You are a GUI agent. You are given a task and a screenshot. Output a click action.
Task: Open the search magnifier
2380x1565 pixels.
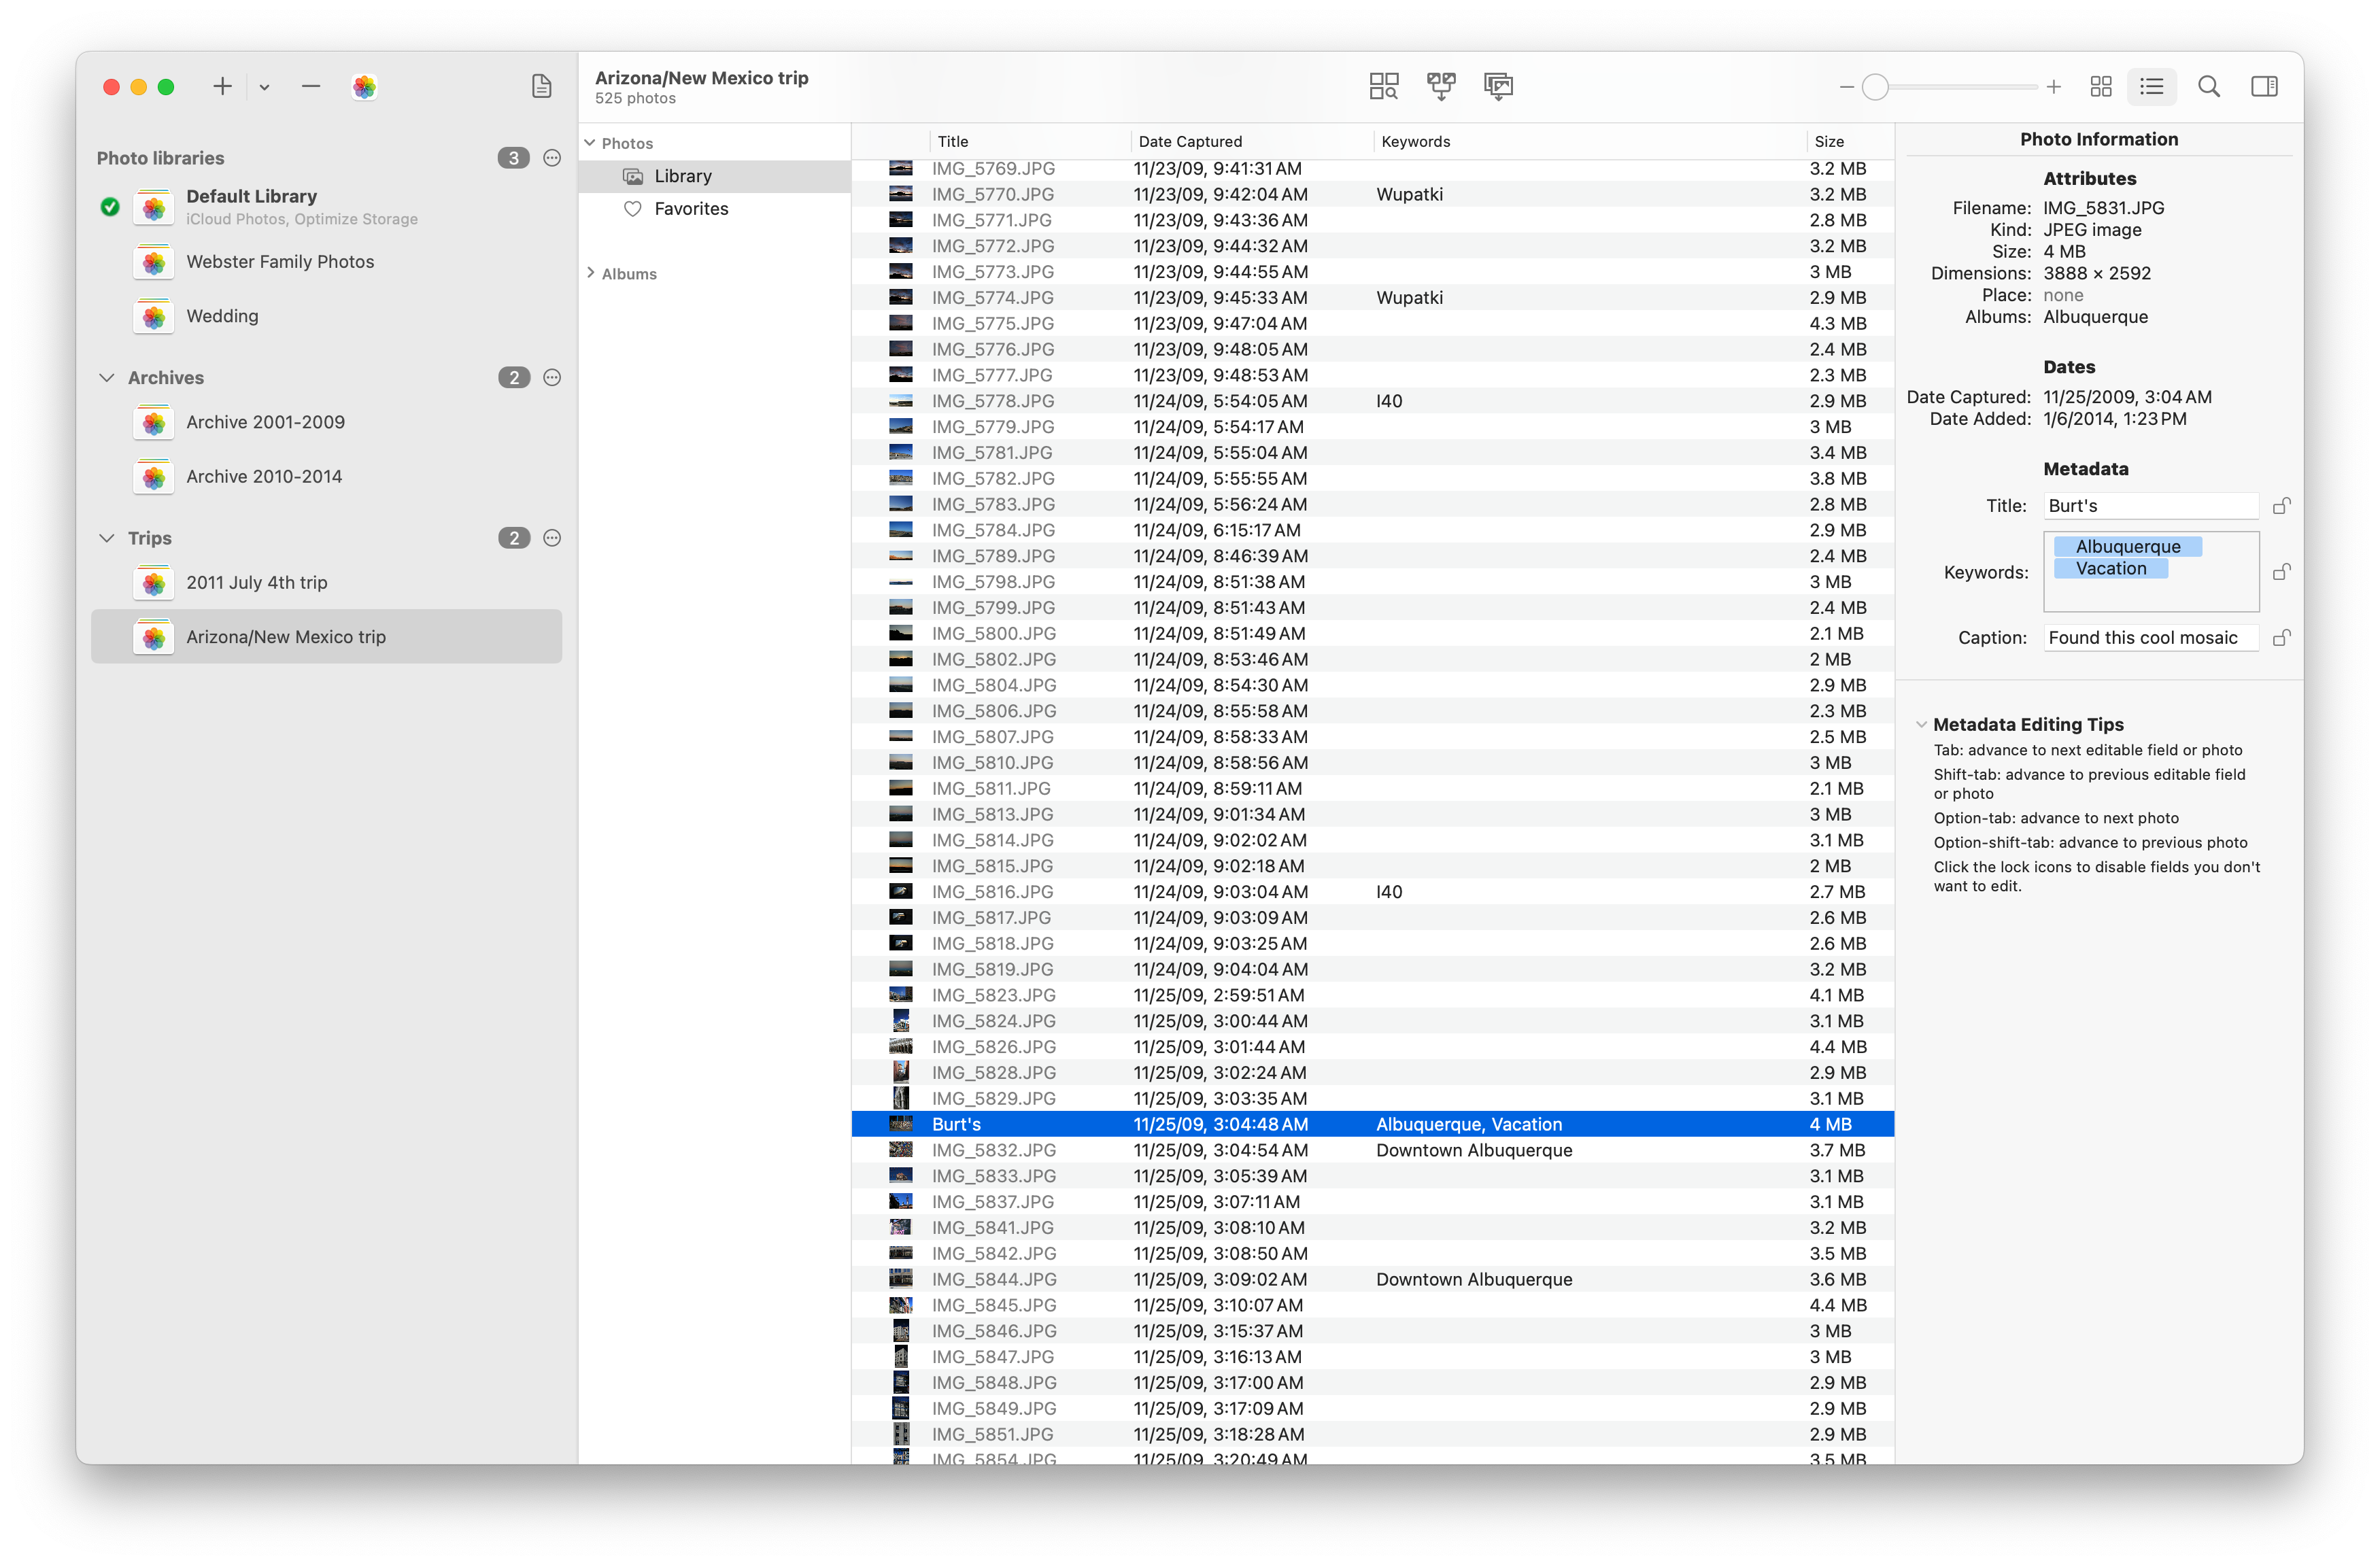tap(2209, 87)
